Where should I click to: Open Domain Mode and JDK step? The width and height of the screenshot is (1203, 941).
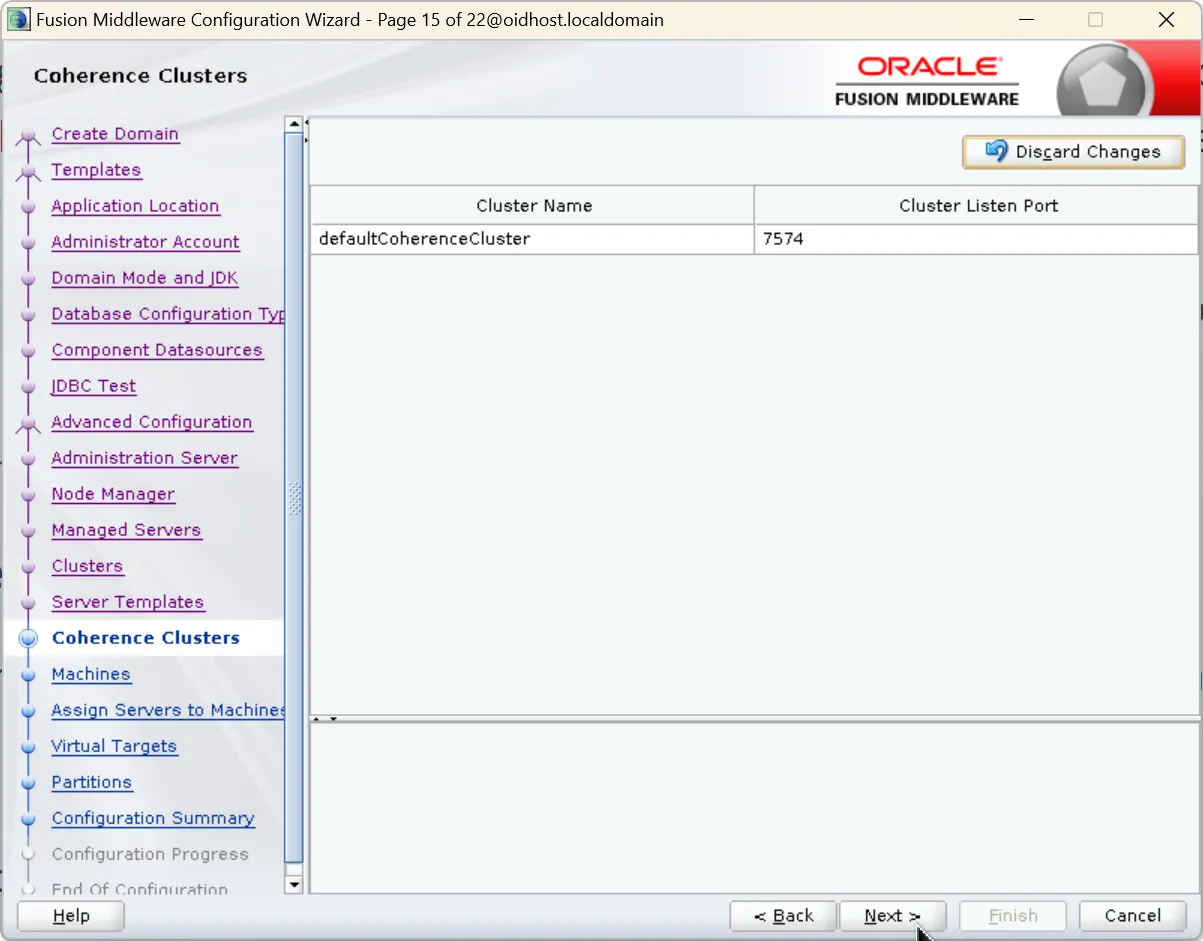(145, 278)
